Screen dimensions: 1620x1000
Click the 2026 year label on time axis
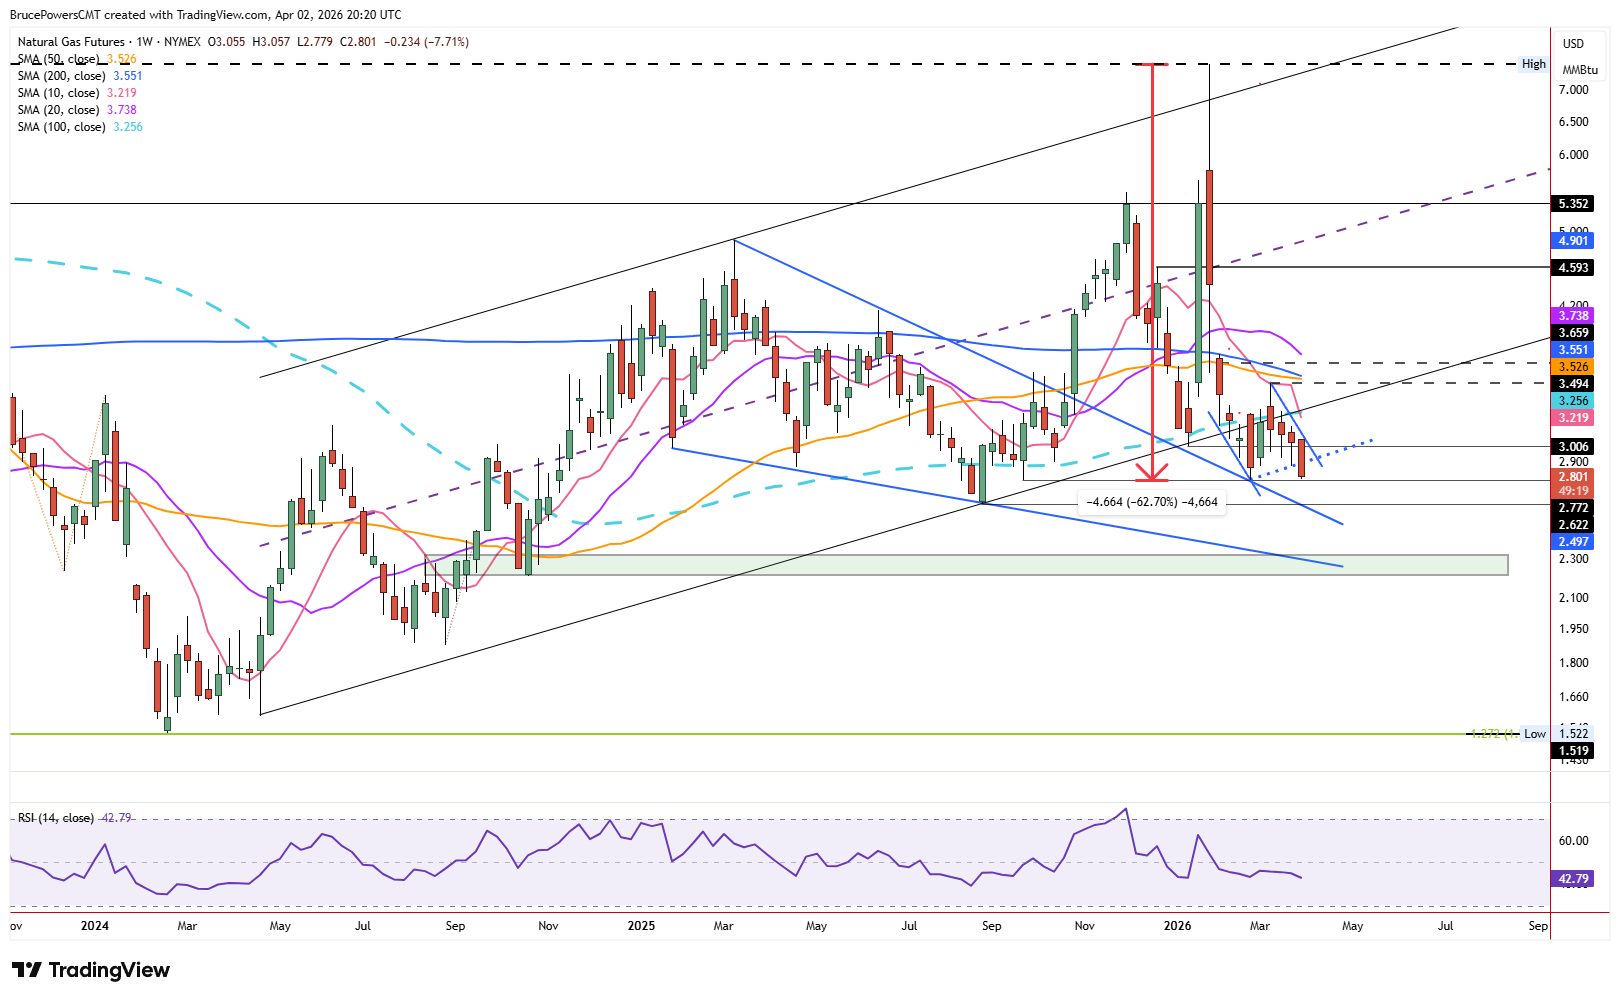(1177, 926)
